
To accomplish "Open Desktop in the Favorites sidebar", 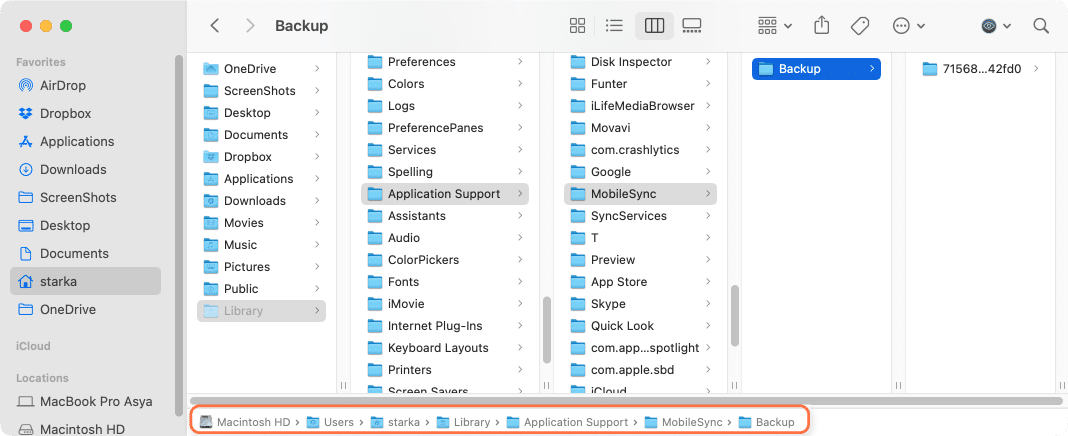I will (x=85, y=225).
